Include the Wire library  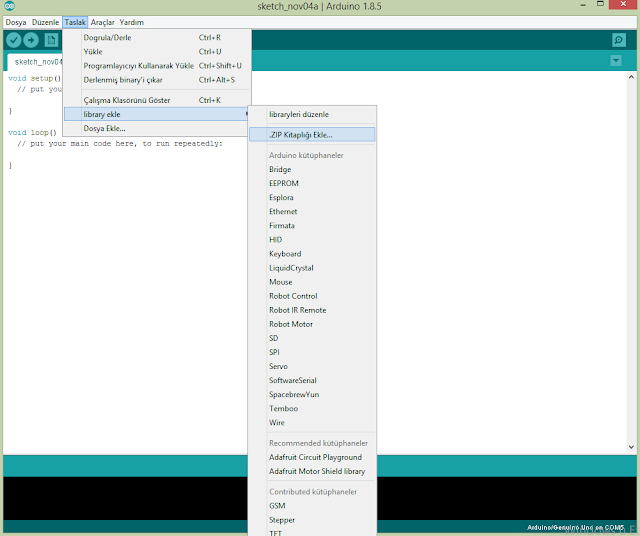click(x=312, y=423)
